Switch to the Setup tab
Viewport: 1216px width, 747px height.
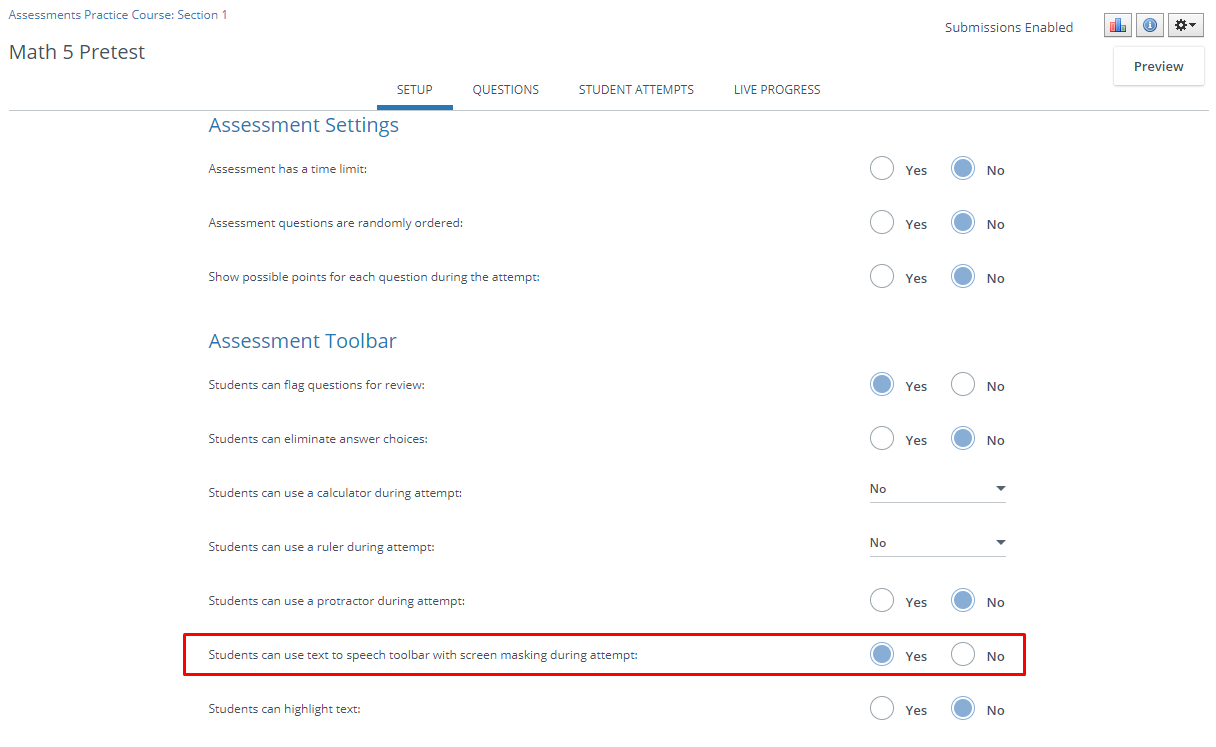click(415, 90)
